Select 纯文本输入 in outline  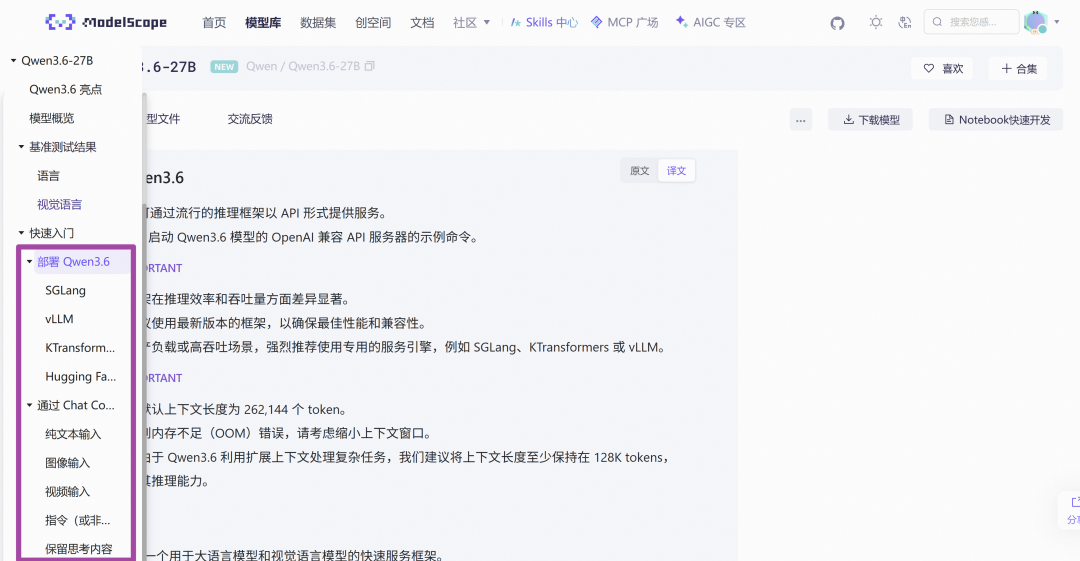click(73, 434)
